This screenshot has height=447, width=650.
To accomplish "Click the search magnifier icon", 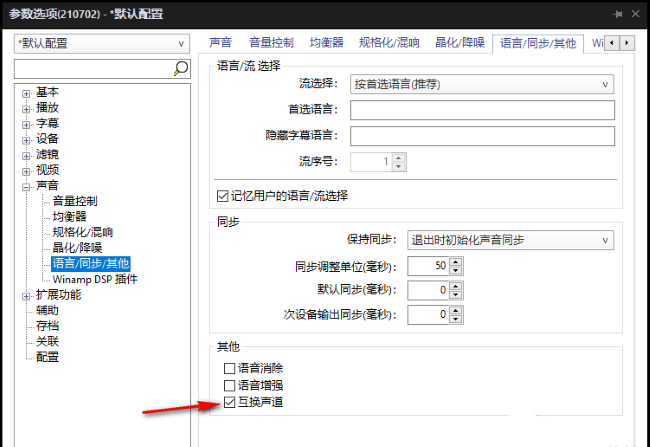I will click(x=181, y=68).
